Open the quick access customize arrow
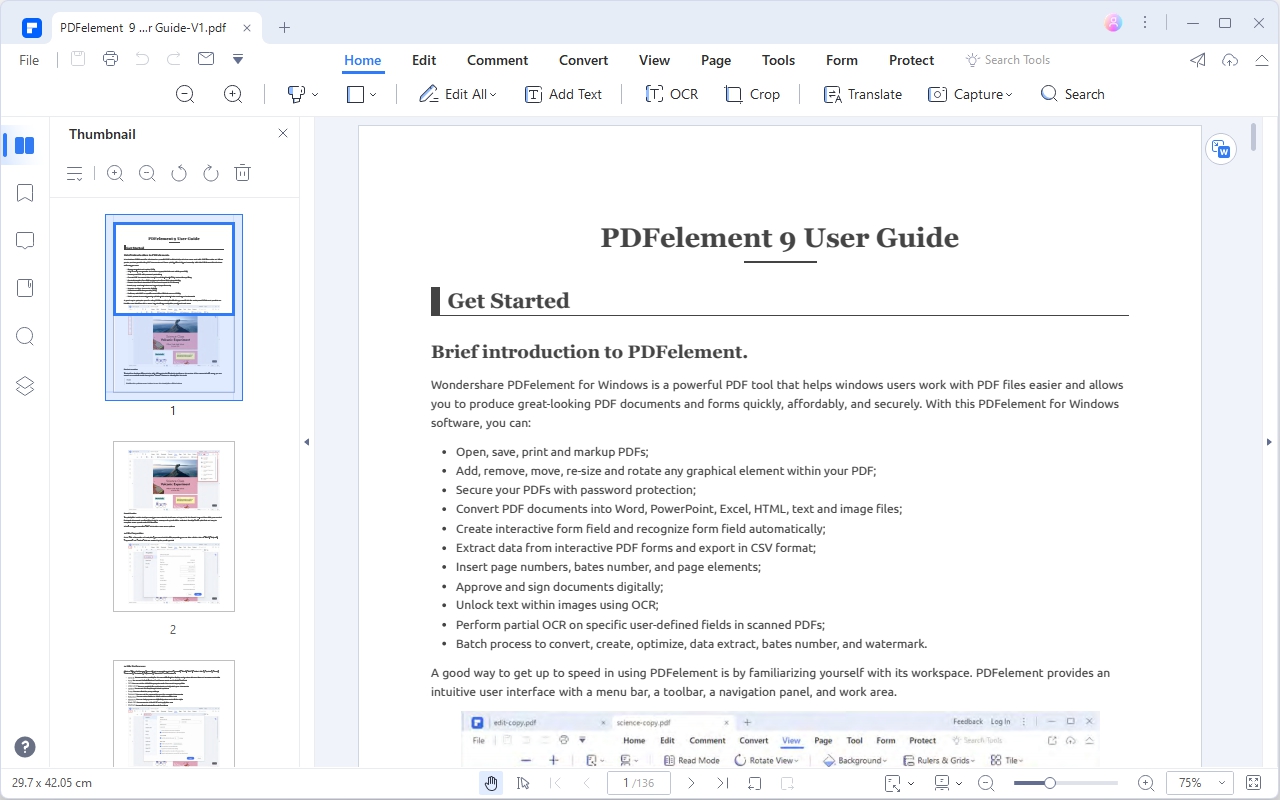Viewport: 1280px width, 800px height. pos(238,59)
